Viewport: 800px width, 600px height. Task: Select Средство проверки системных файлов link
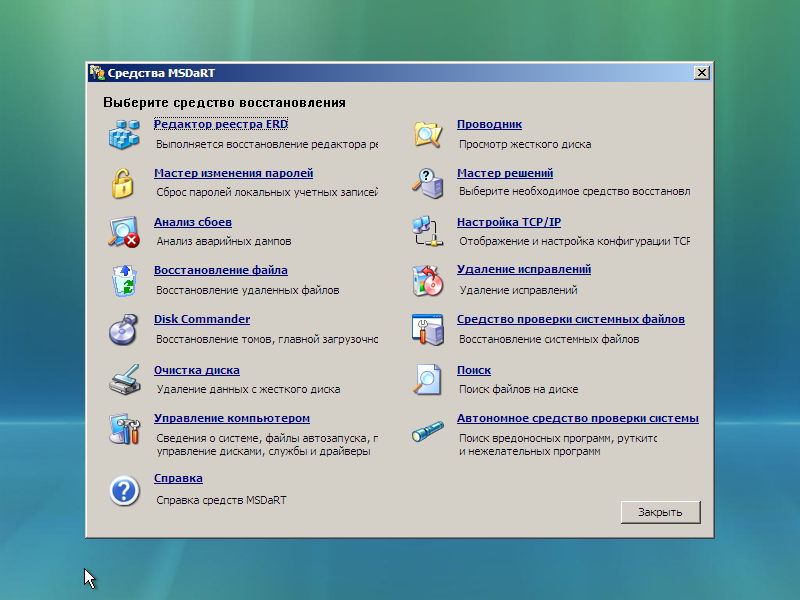pyautogui.click(x=570, y=319)
